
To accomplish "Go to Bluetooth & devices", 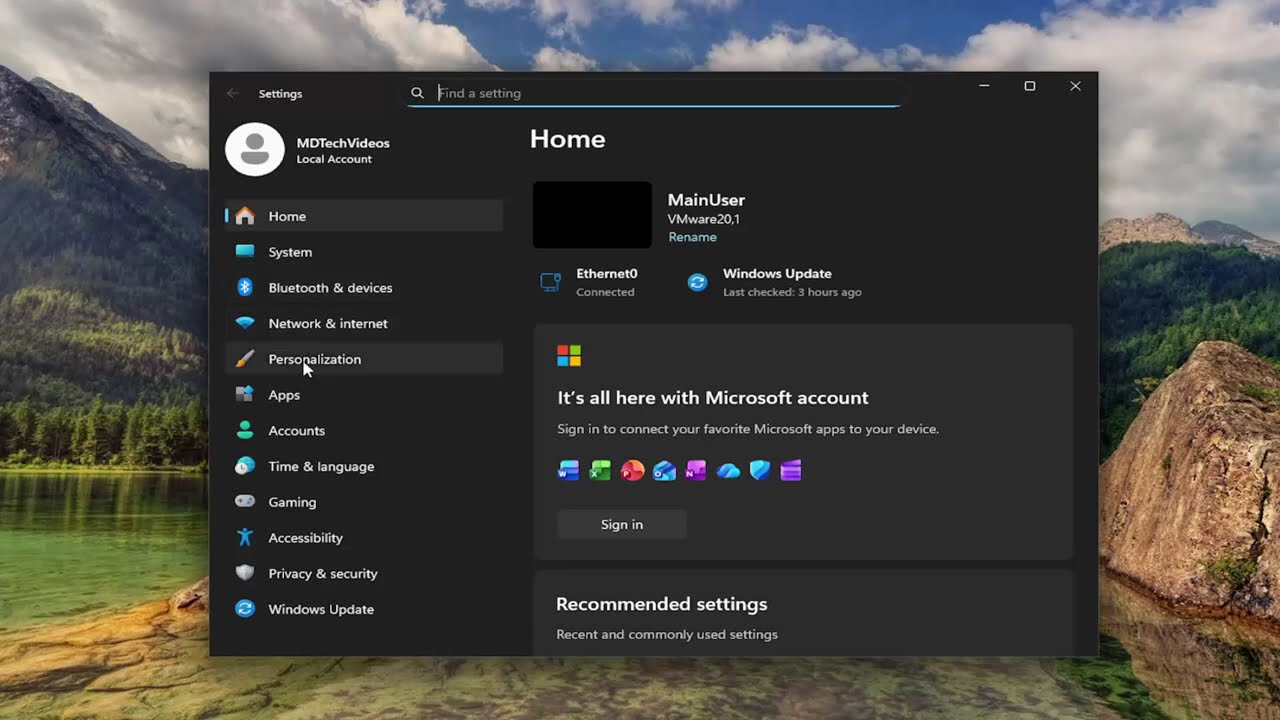I will coord(364,288).
